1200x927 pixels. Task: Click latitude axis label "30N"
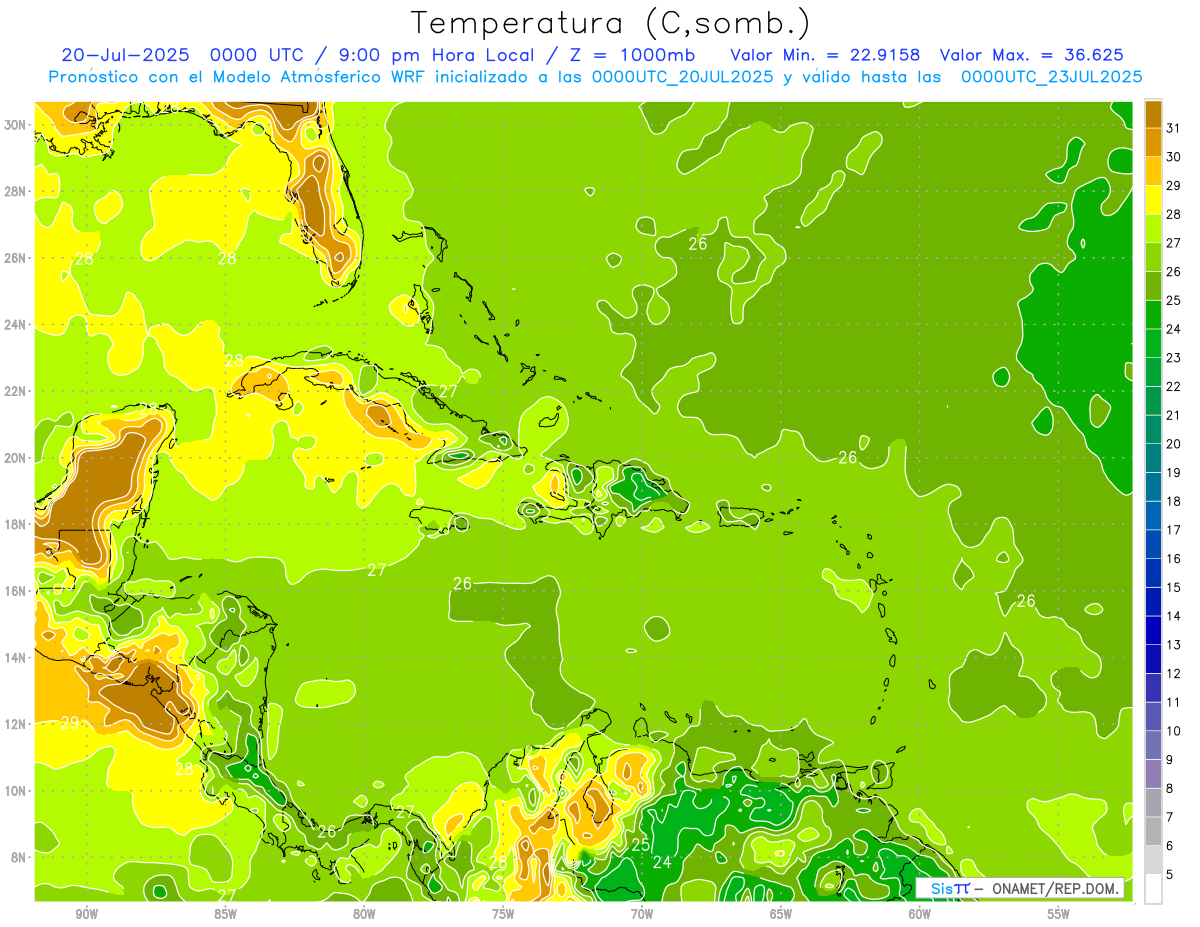click(17, 125)
